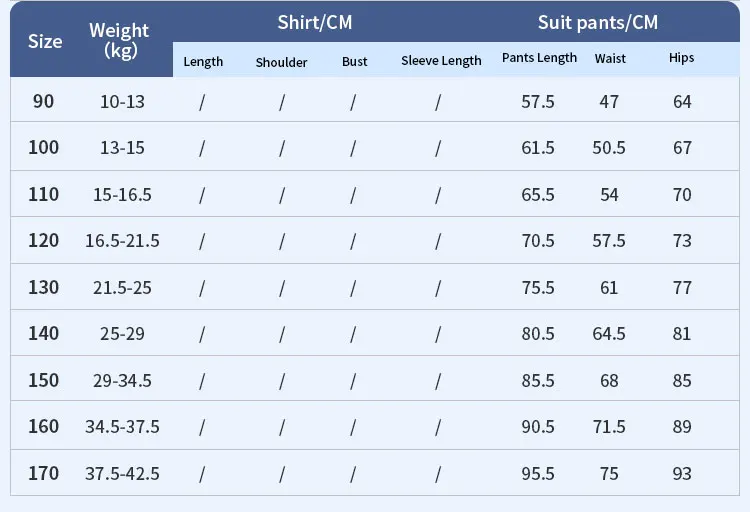Click the Weight (kg) column header
The image size is (750, 512).
pos(119,40)
